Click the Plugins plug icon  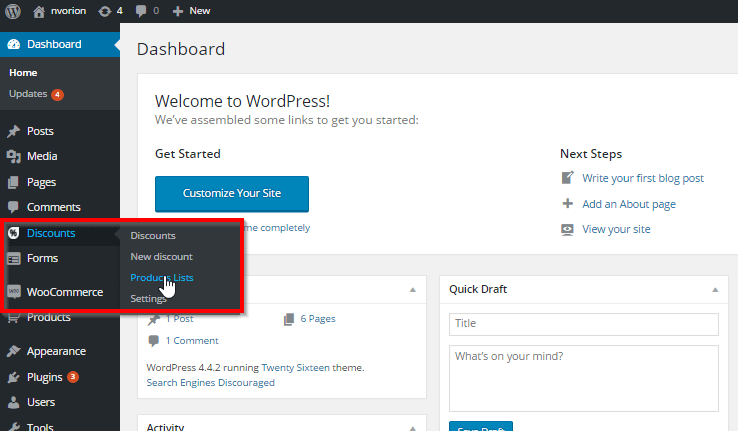[x=14, y=377]
